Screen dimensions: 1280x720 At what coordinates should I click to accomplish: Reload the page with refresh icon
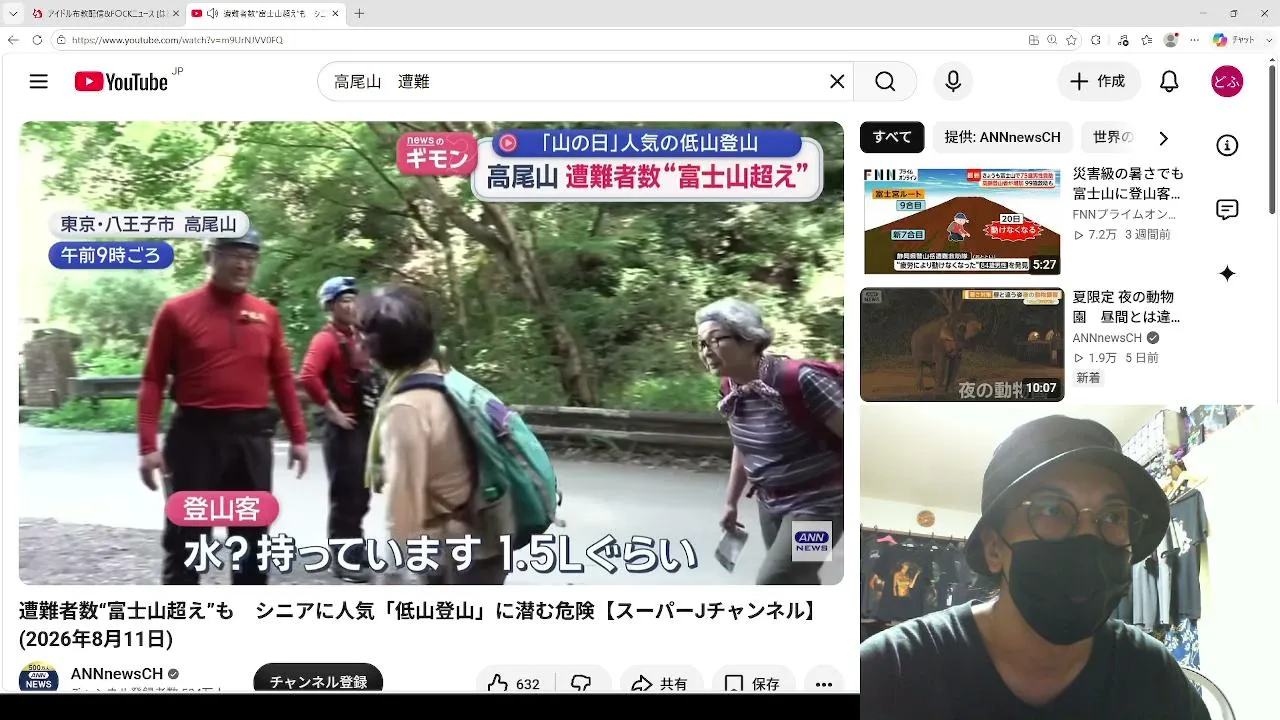pos(37,40)
